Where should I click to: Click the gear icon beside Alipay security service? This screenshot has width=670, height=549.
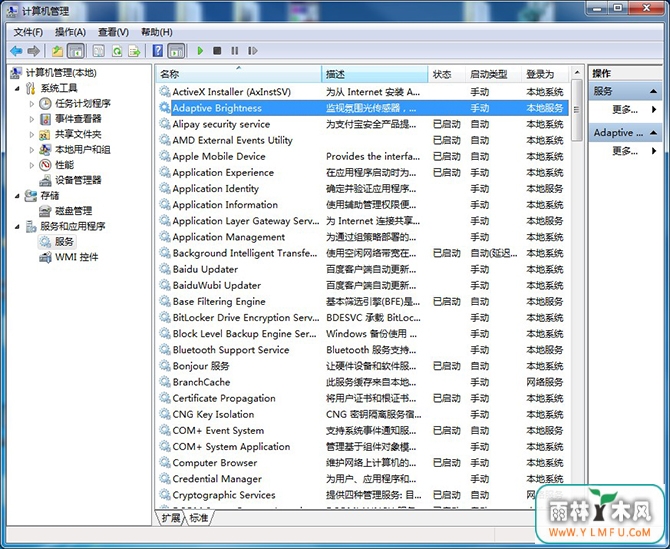tap(165, 124)
